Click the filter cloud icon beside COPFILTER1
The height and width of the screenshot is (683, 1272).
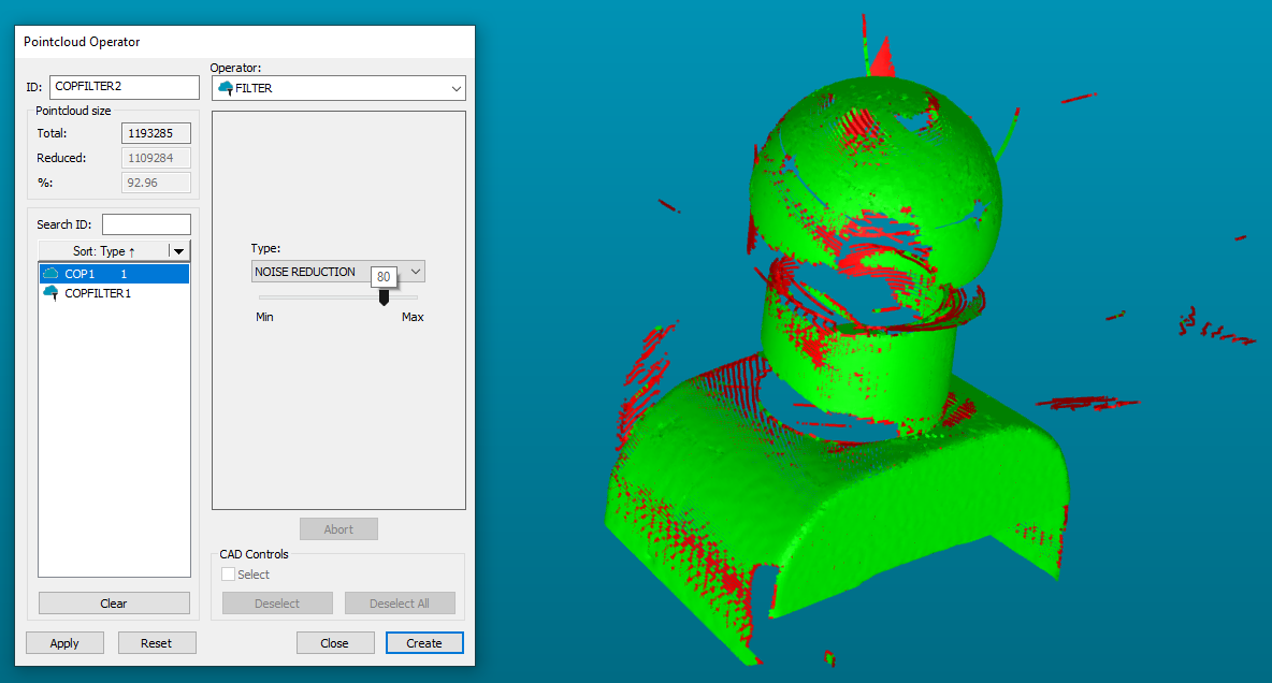pyautogui.click(x=51, y=293)
